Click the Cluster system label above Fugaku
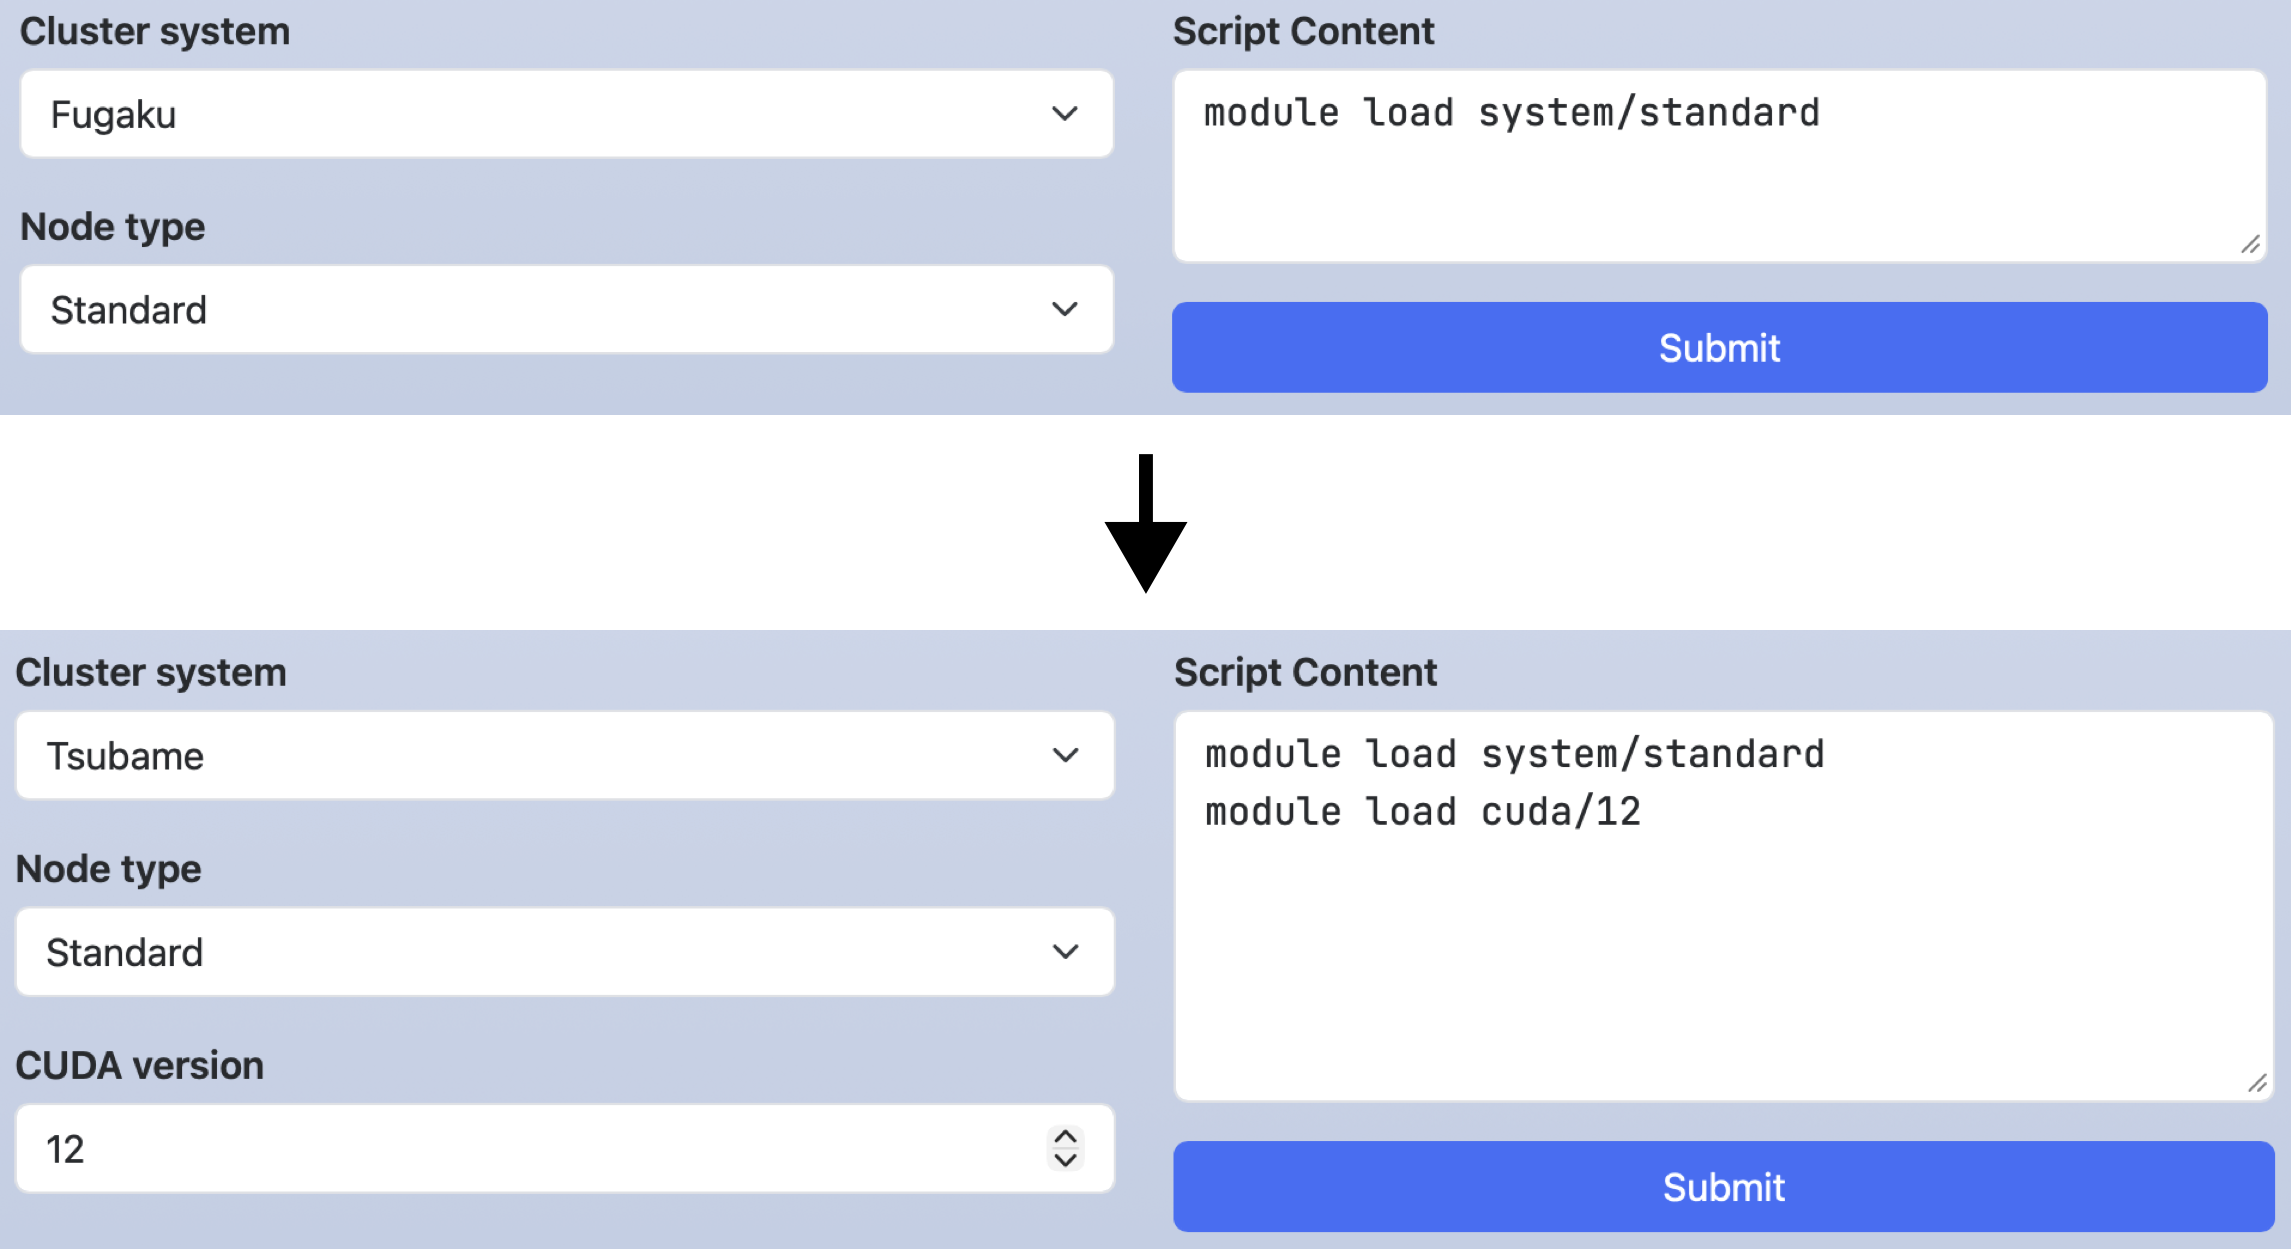Image resolution: width=2291 pixels, height=1249 pixels. pos(155,32)
